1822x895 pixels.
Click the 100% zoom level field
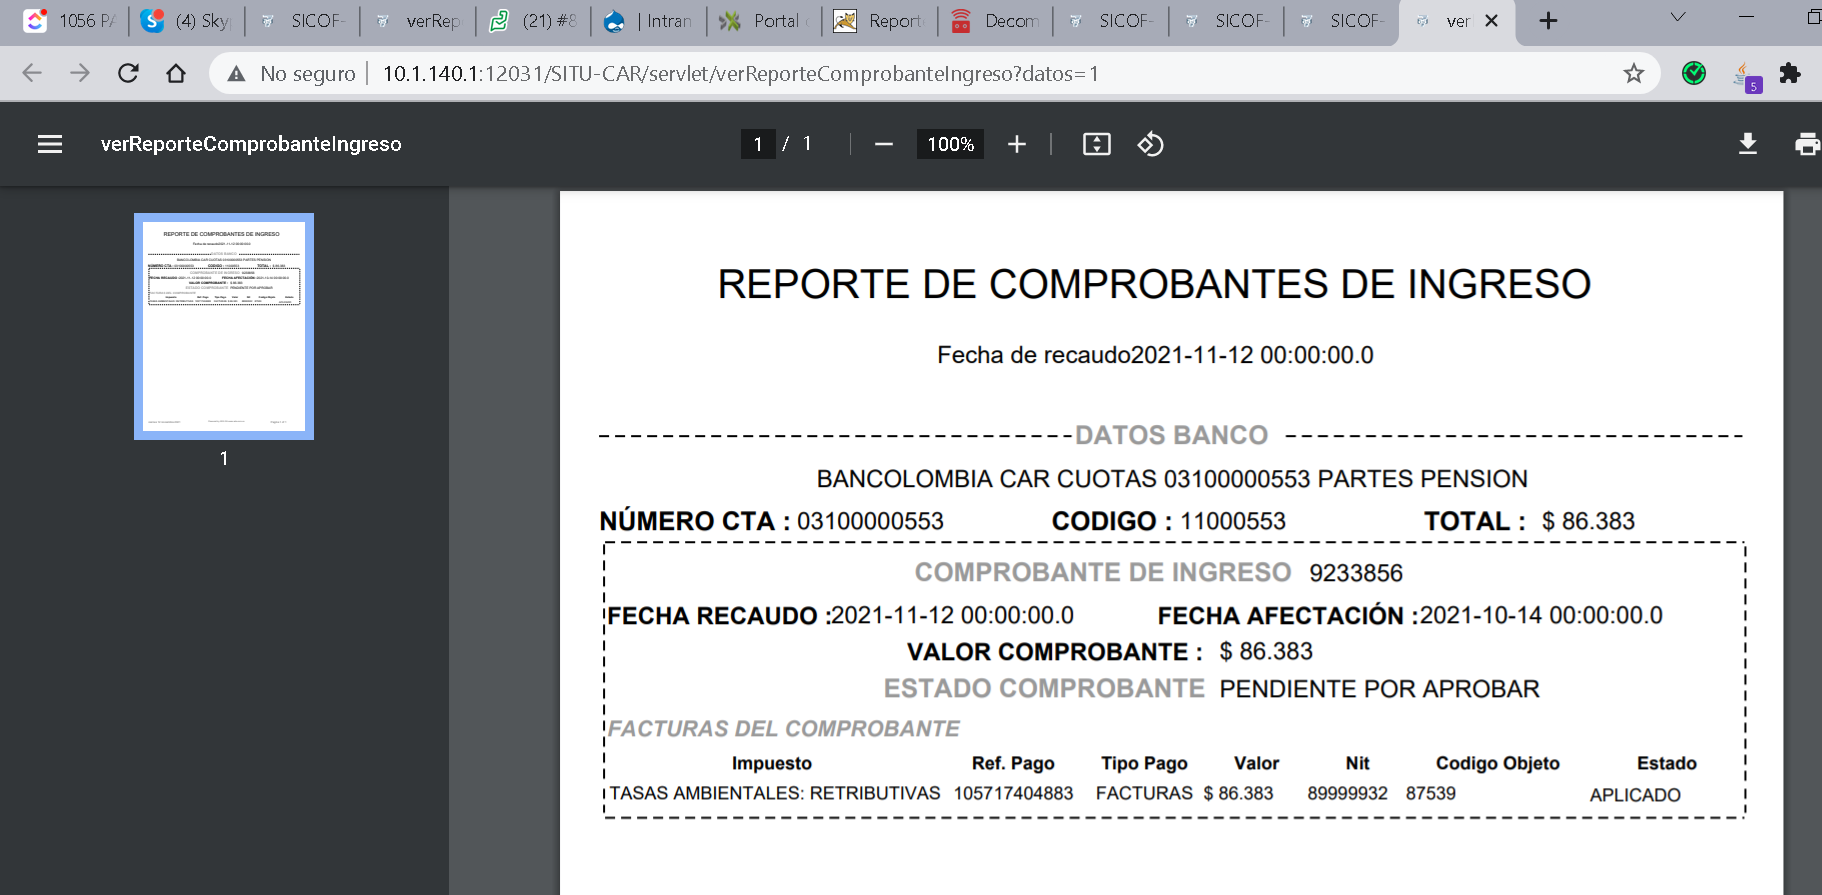[950, 144]
